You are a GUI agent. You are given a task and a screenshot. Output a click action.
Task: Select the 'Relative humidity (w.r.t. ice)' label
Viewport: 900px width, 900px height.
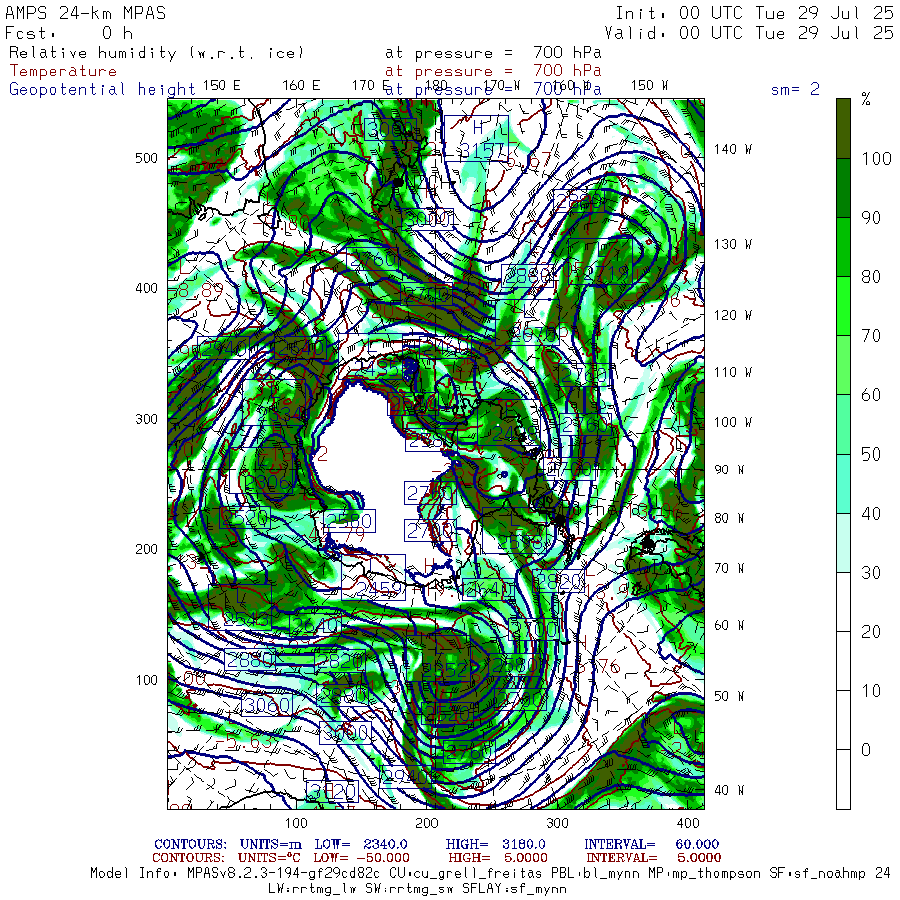(x=156, y=53)
